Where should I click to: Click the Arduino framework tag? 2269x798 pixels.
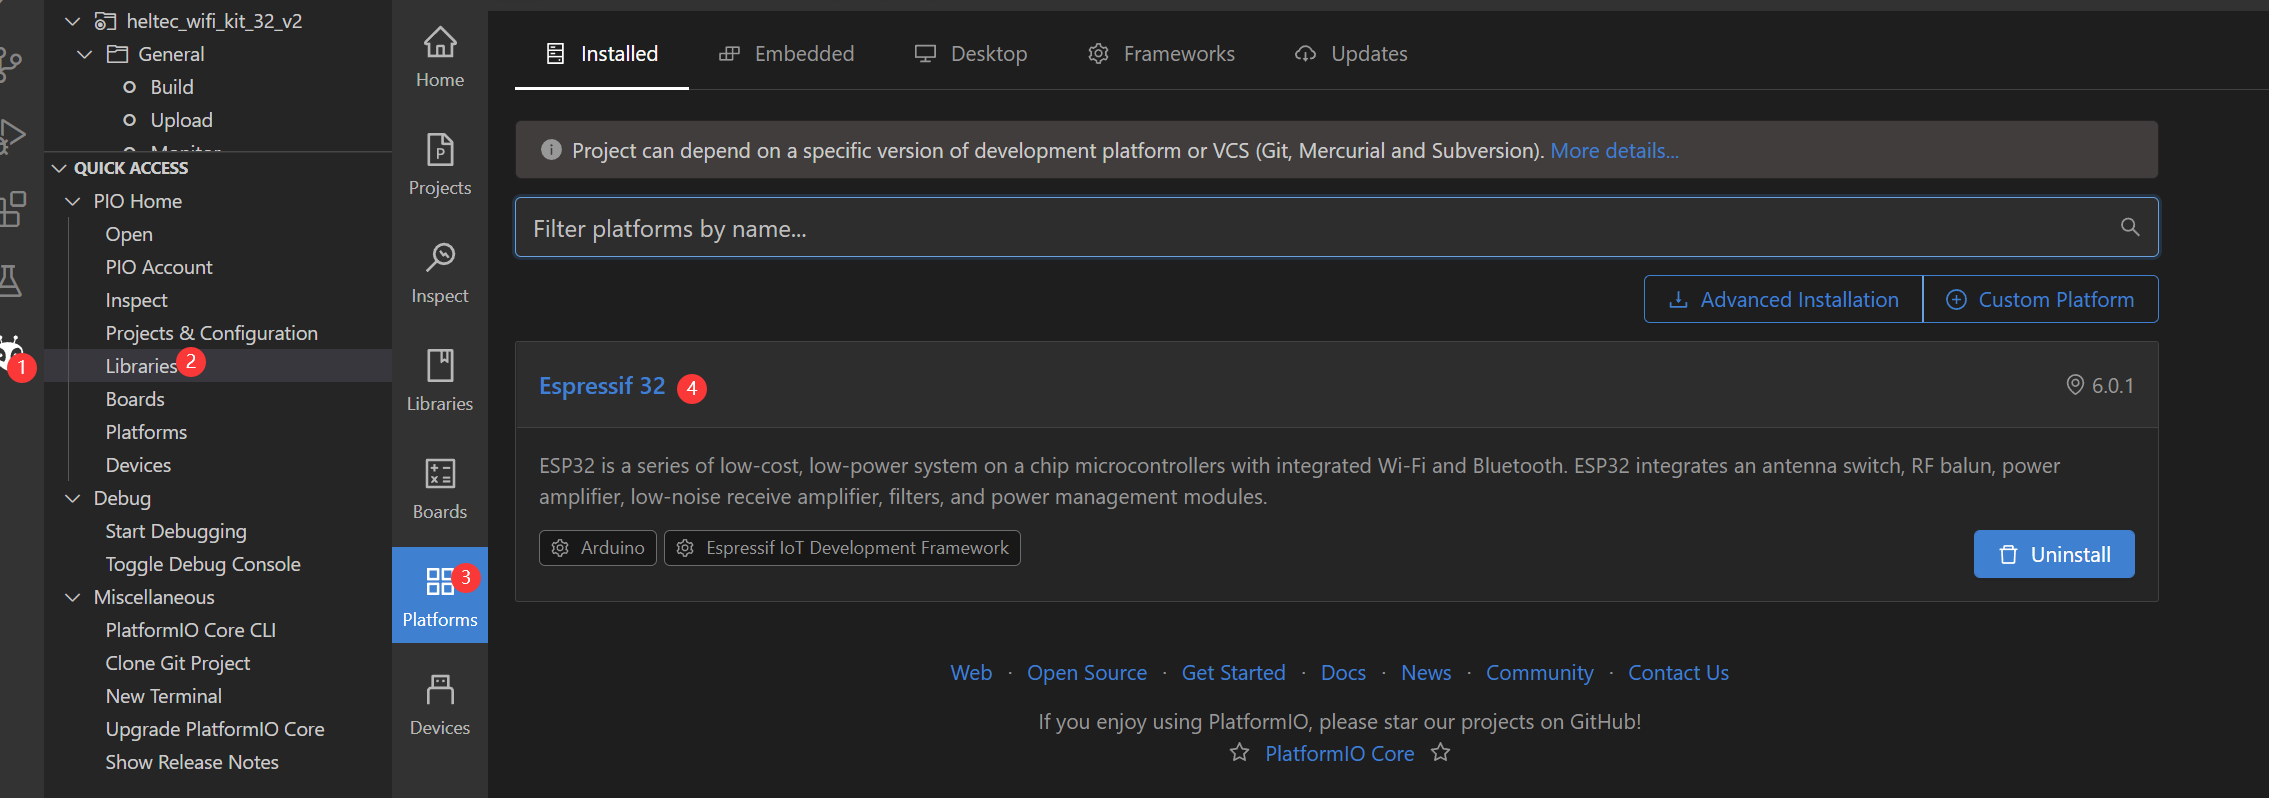(598, 548)
